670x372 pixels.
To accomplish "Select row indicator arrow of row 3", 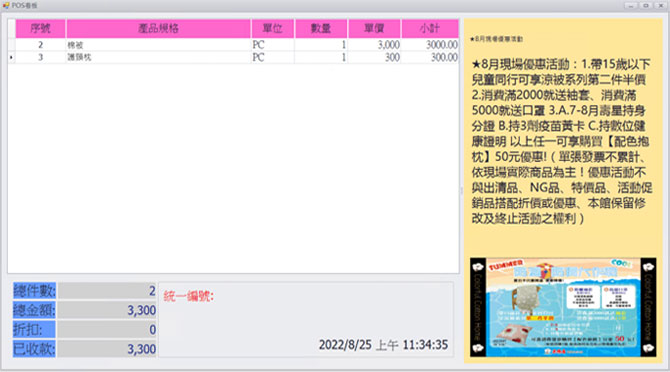I will click(11, 57).
